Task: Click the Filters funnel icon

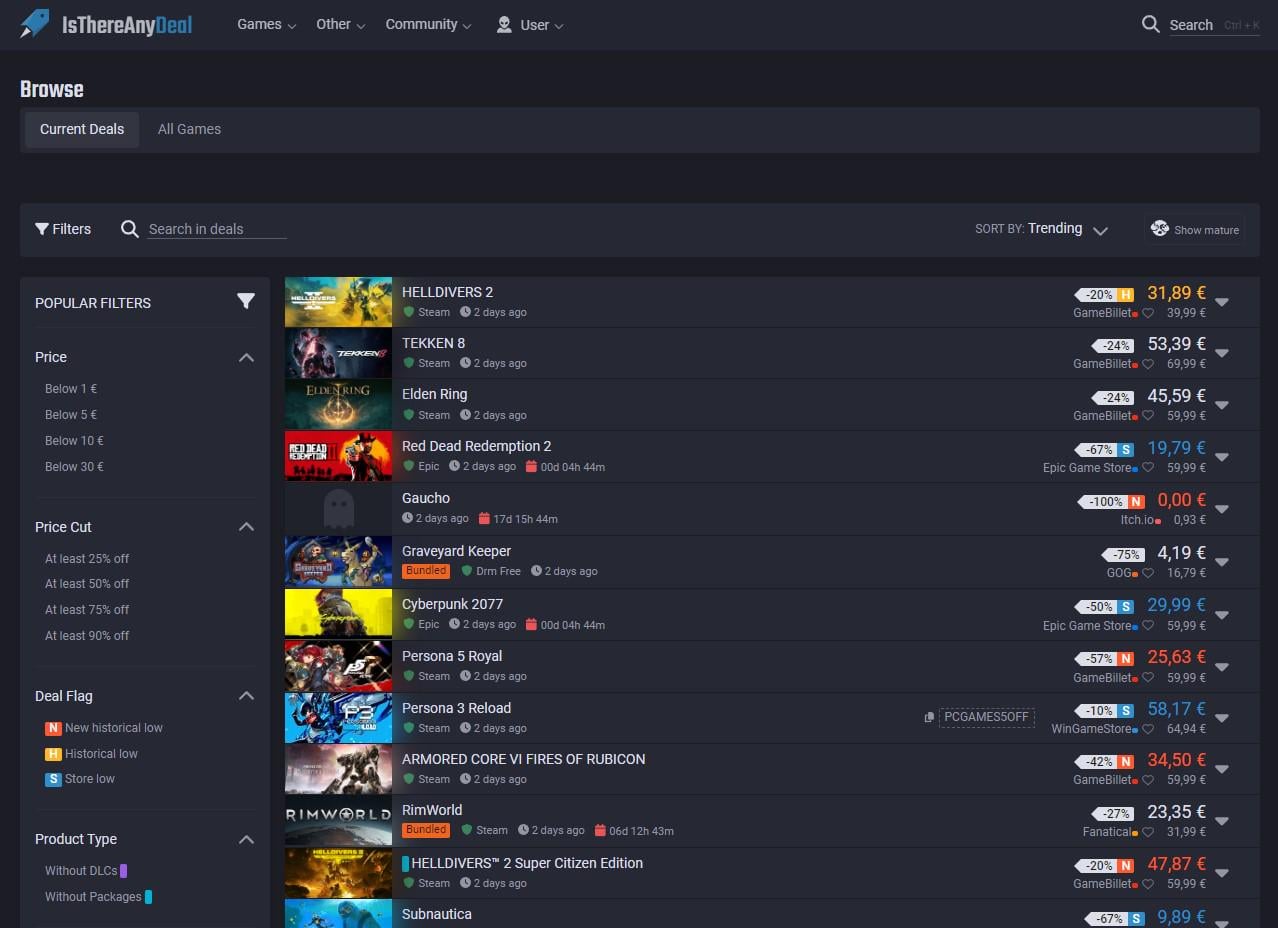Action: point(41,229)
